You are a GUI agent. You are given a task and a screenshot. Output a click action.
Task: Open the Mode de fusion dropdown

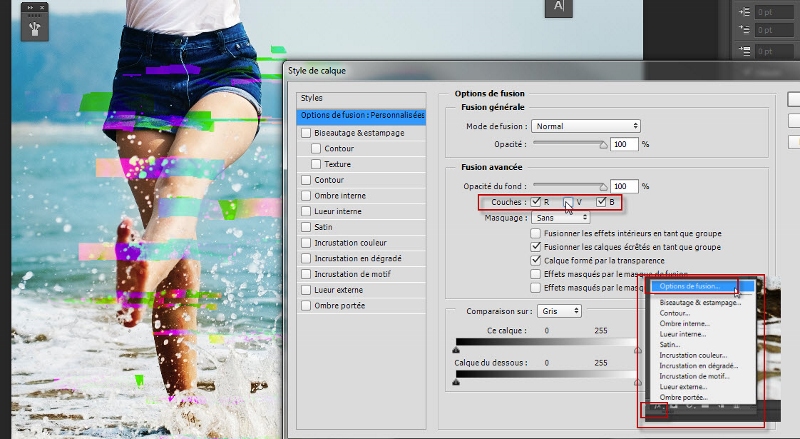[585, 126]
